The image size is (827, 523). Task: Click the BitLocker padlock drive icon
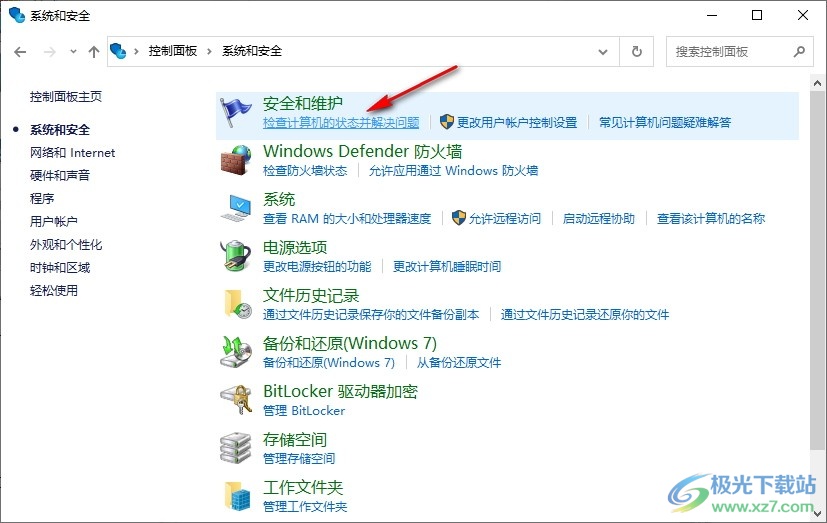(235, 400)
